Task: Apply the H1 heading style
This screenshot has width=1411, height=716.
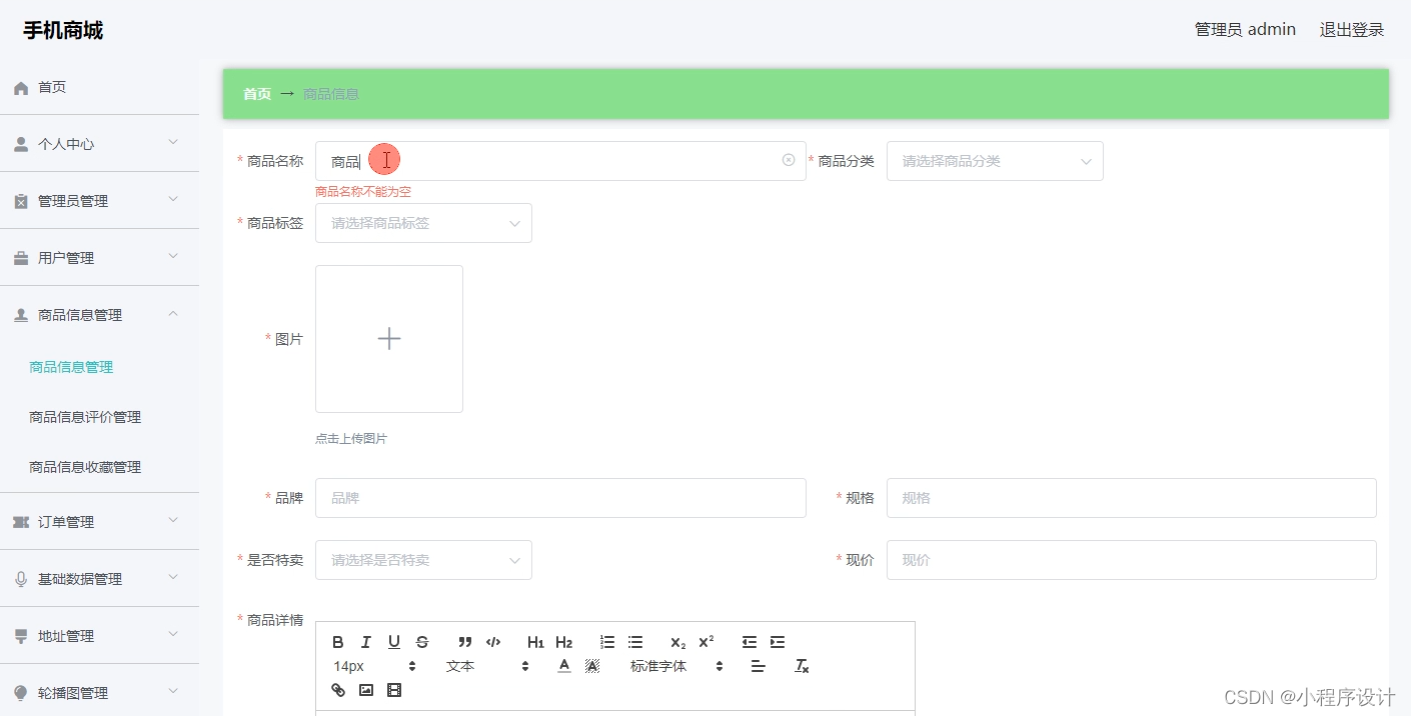Action: 536,642
